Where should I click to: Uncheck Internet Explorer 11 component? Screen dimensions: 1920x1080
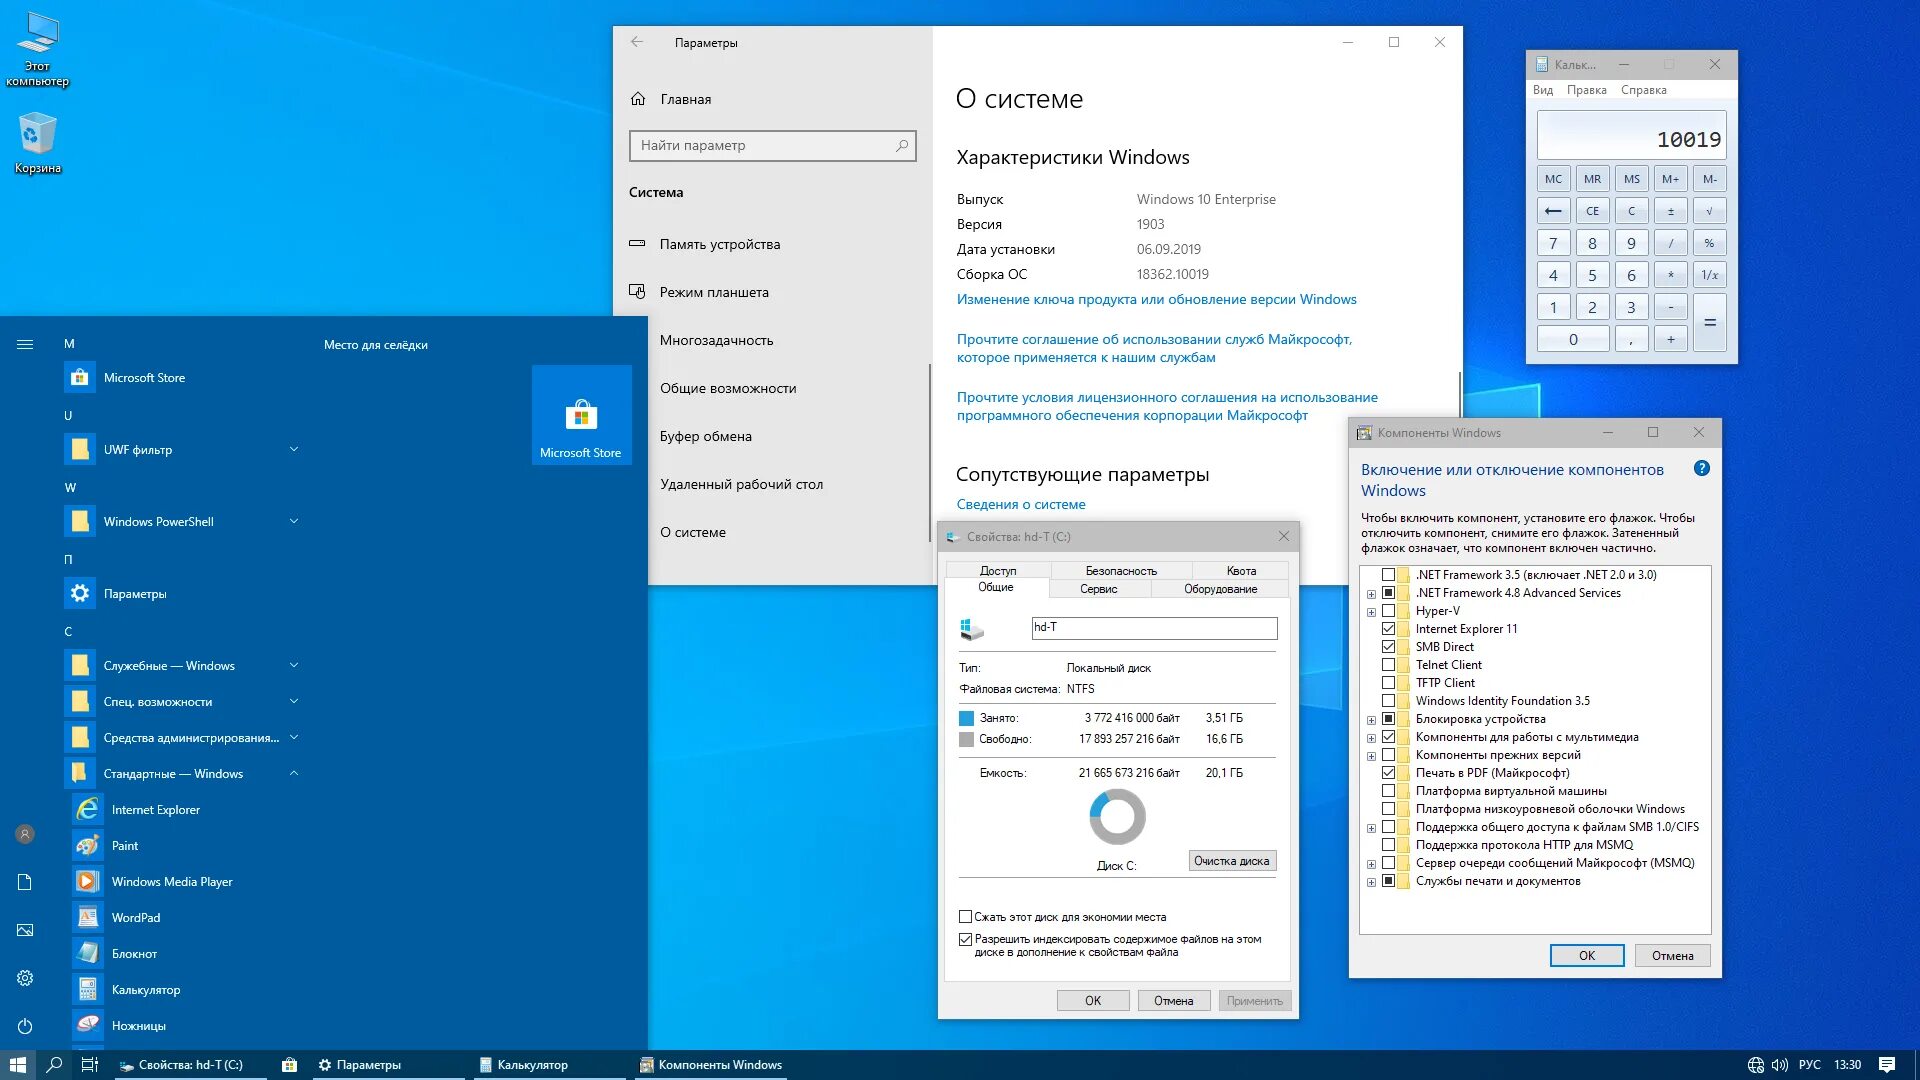click(x=1388, y=629)
